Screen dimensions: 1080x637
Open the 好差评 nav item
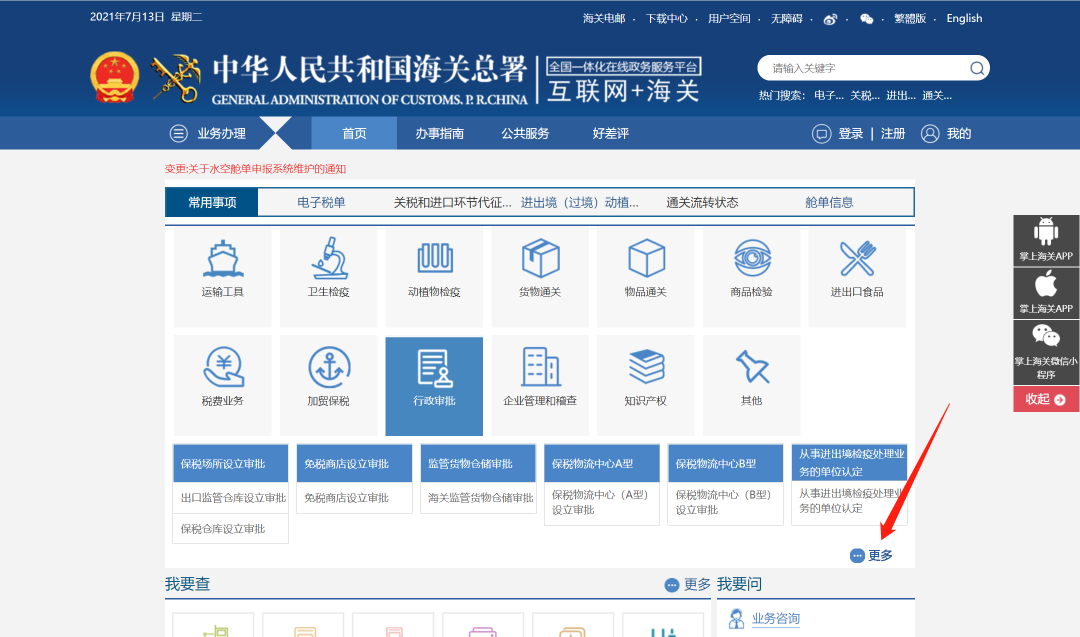[610, 134]
